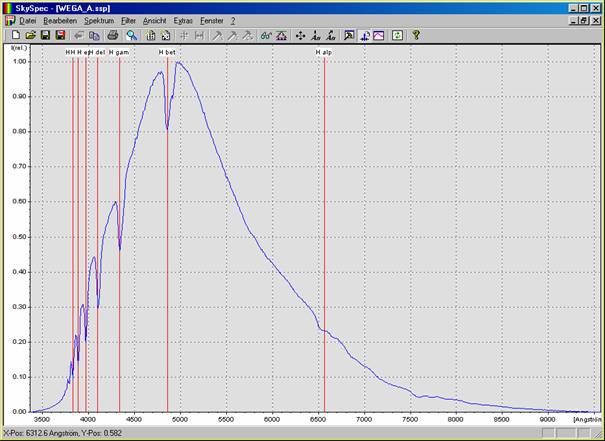This screenshot has width=605, height=441.
Task: Click the New document toolbar icon
Action: coord(16,35)
